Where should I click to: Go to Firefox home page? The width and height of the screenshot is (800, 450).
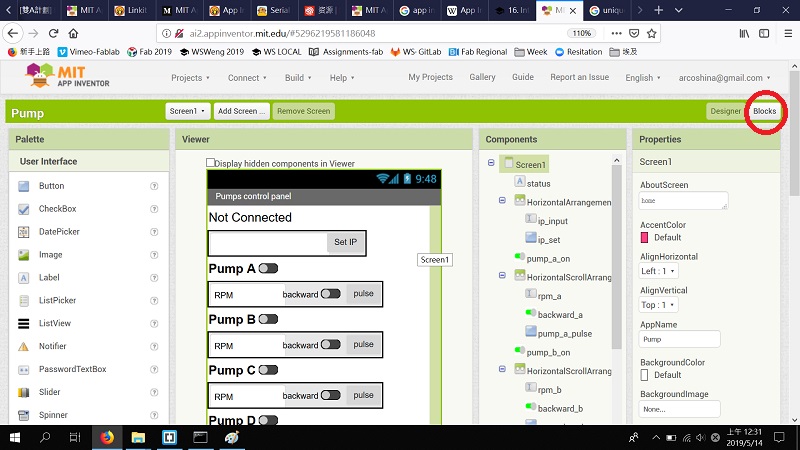click(x=73, y=33)
